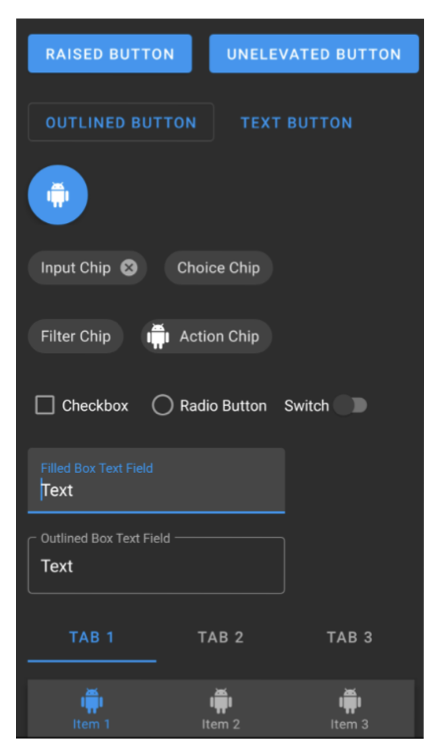Select Item 3 Android icon in bottom navigation
Viewport: 428px width, 754px height.
[x=350, y=701]
